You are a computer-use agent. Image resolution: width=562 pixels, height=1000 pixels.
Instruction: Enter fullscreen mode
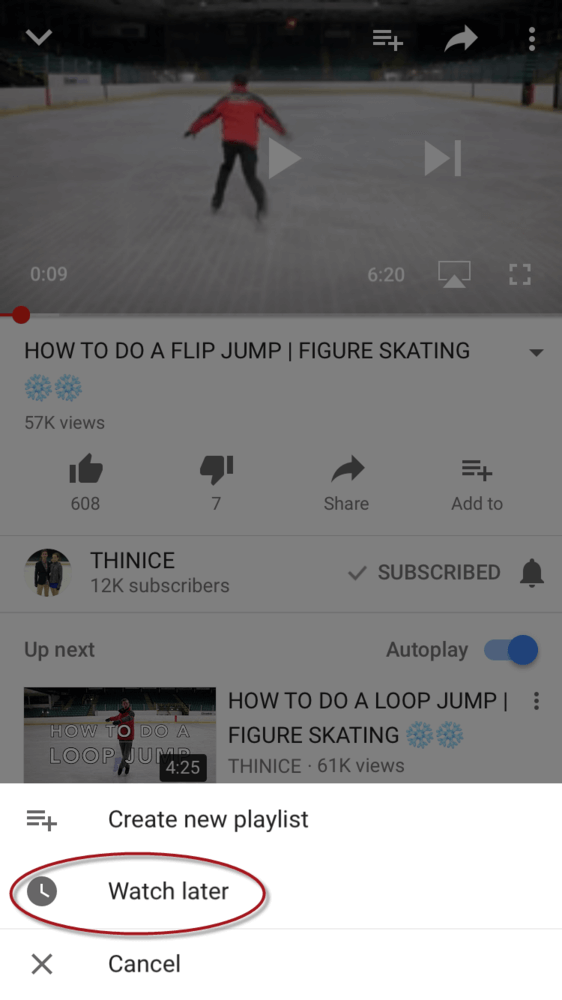point(520,274)
